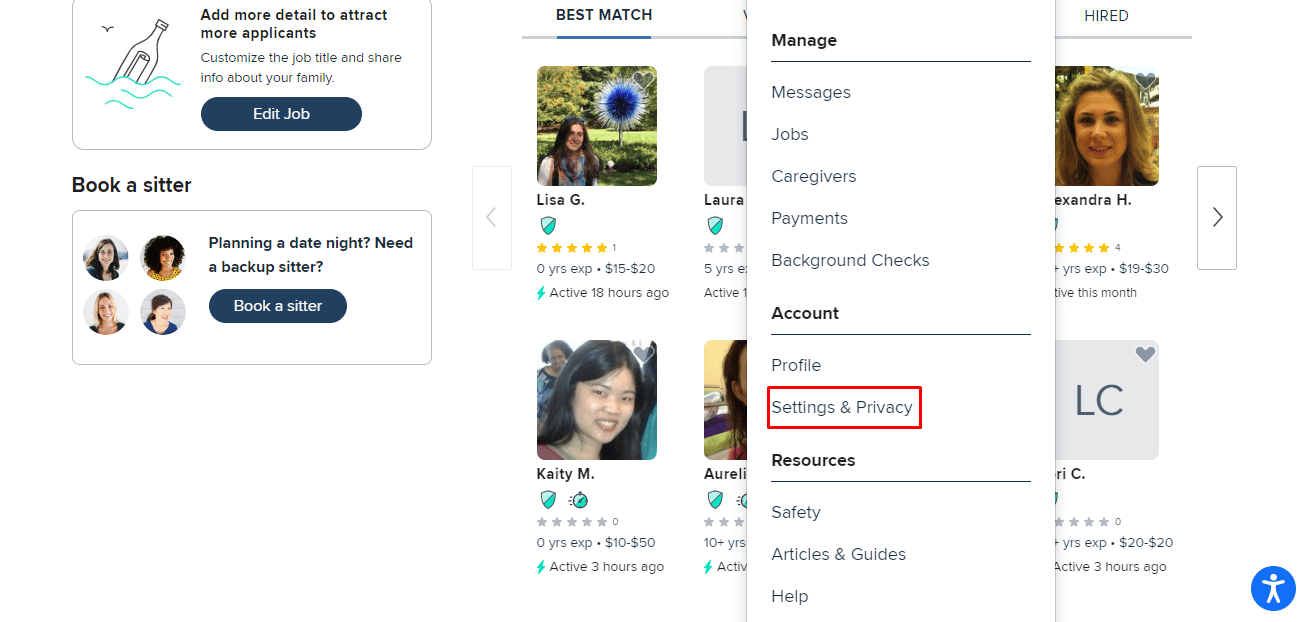Click the message-in-a-bottle illustration
This screenshot has height=622, width=1307.
(x=134, y=66)
